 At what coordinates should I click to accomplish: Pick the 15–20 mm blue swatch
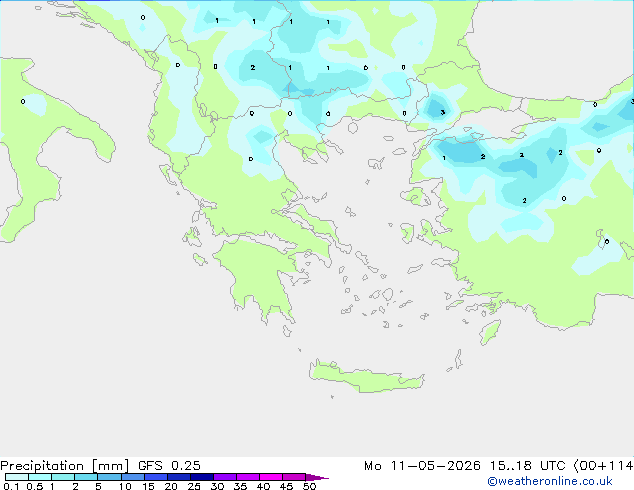coord(155,477)
